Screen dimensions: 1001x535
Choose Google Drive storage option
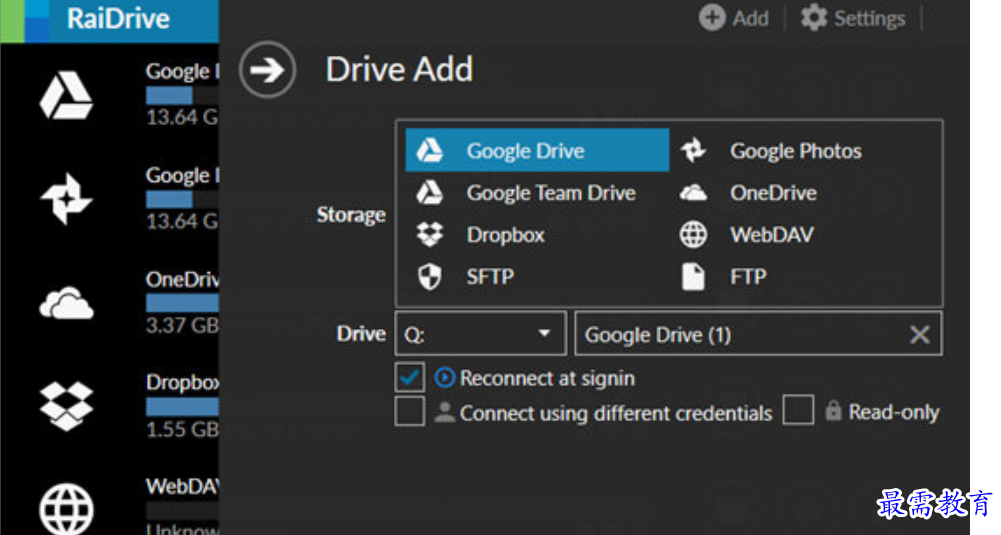pyautogui.click(x=538, y=151)
